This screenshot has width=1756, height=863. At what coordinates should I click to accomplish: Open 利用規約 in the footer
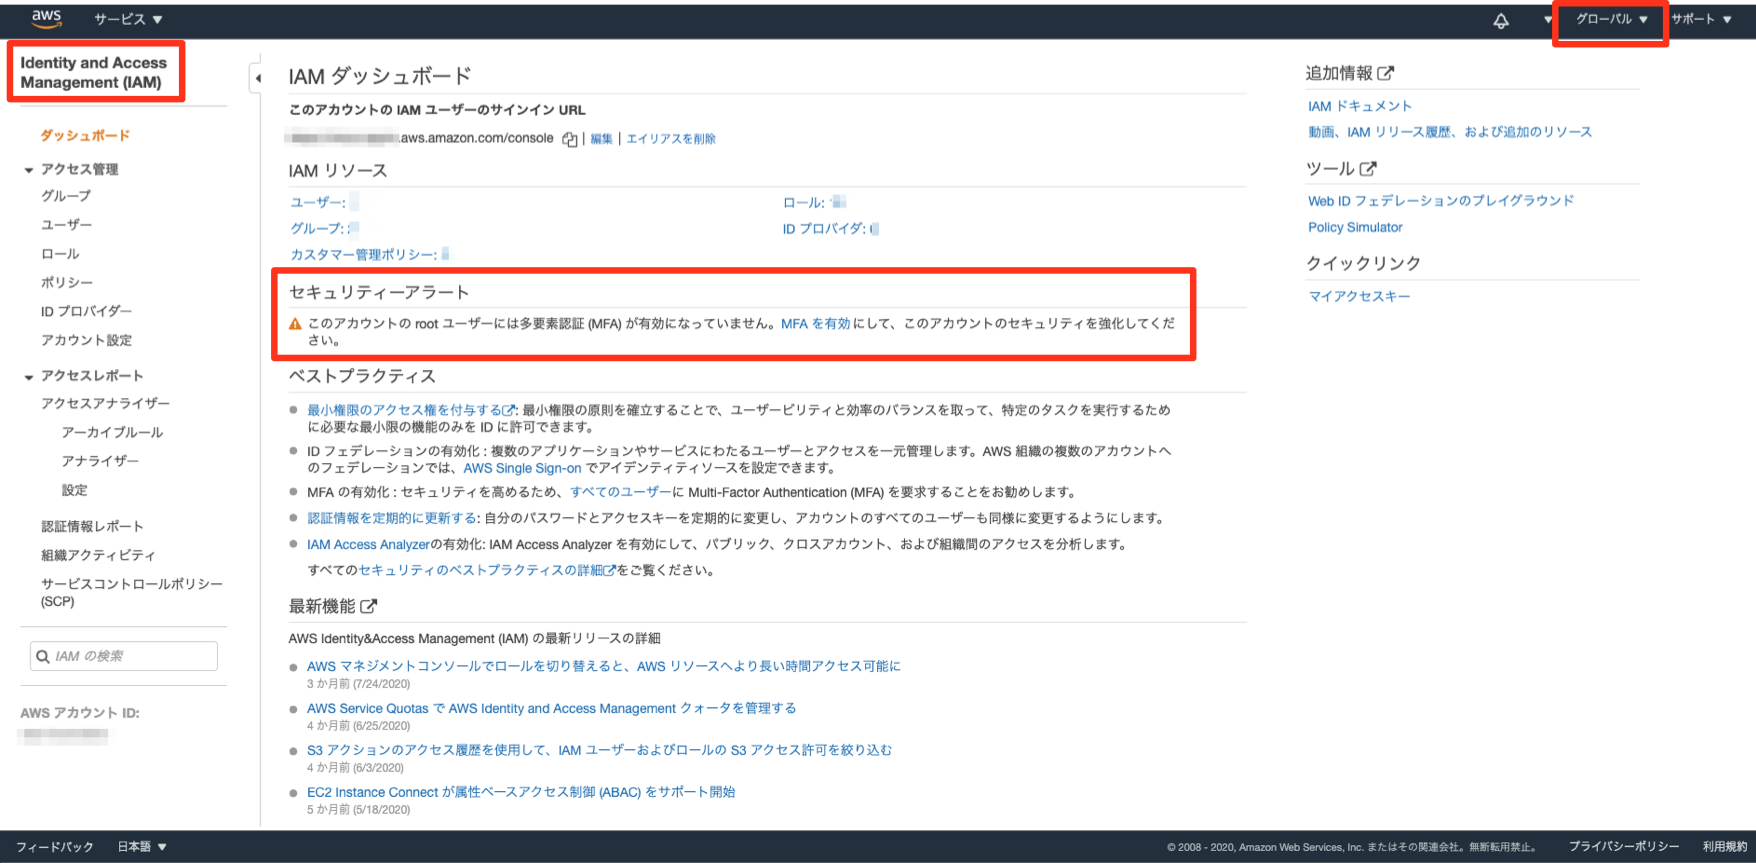tap(1725, 846)
